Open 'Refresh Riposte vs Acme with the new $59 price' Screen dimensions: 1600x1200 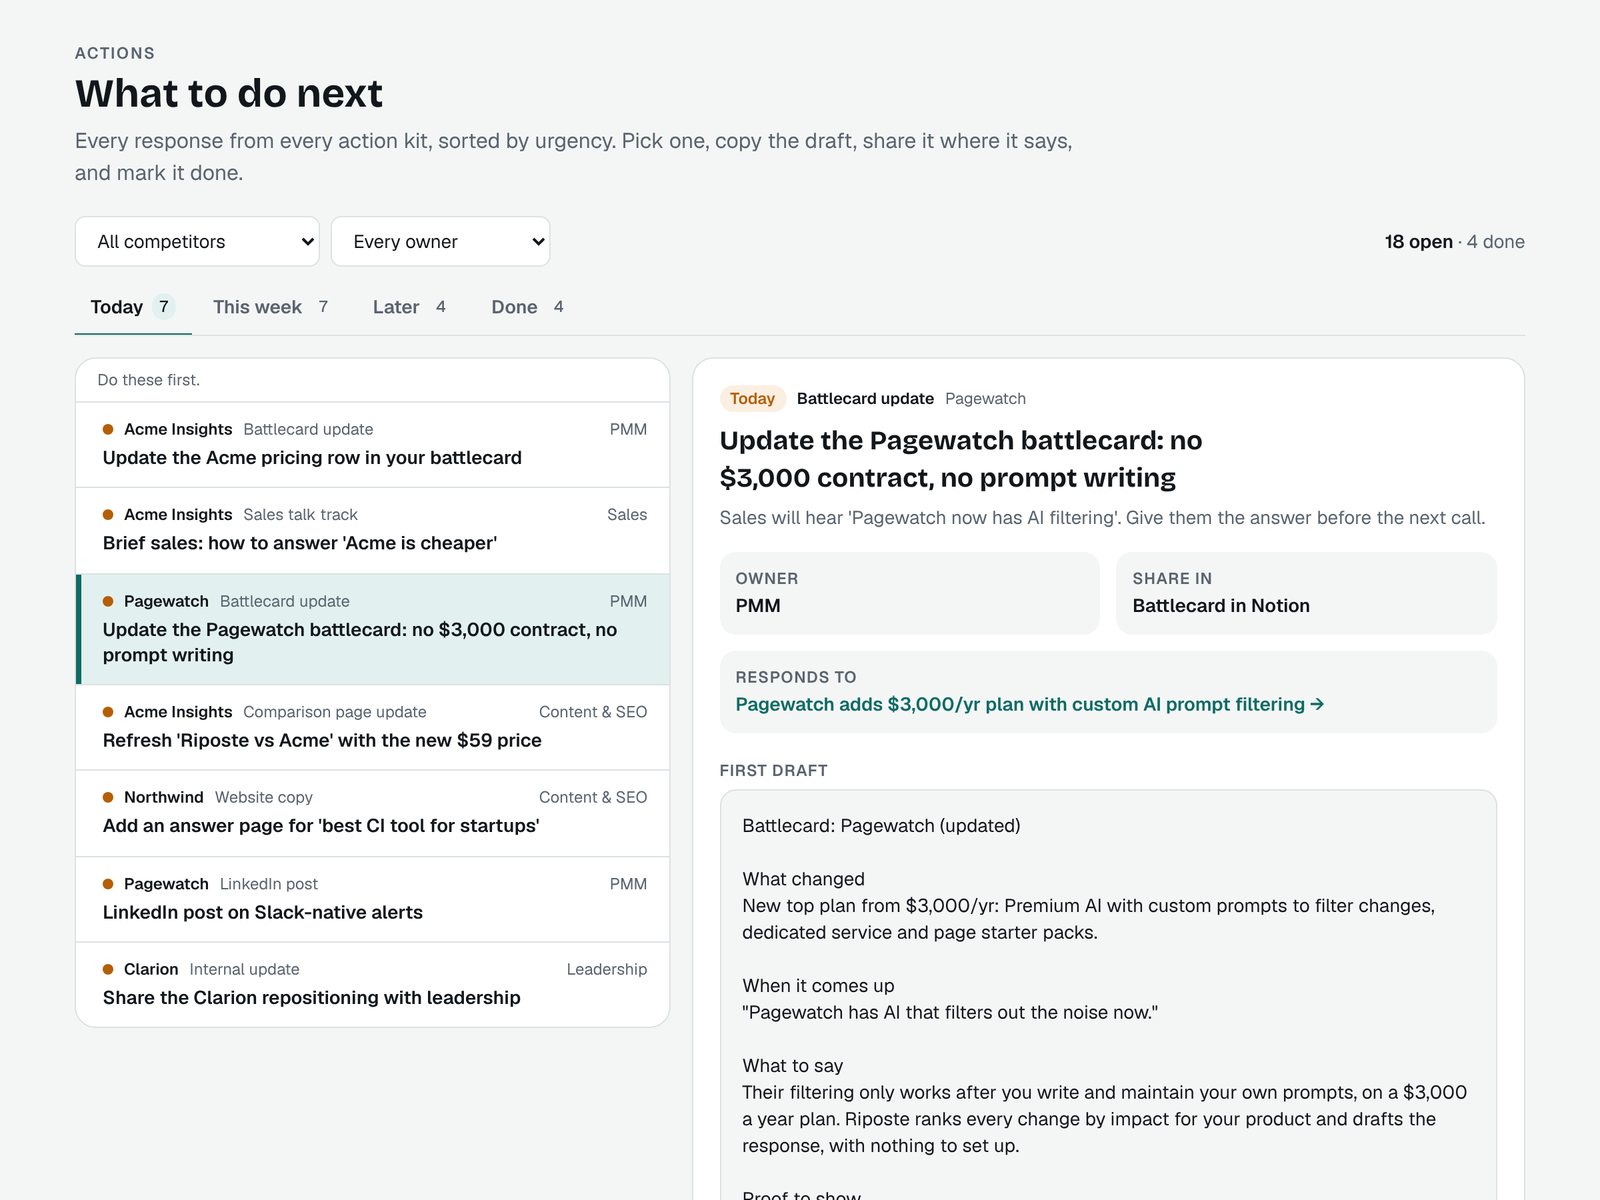coord(373,727)
